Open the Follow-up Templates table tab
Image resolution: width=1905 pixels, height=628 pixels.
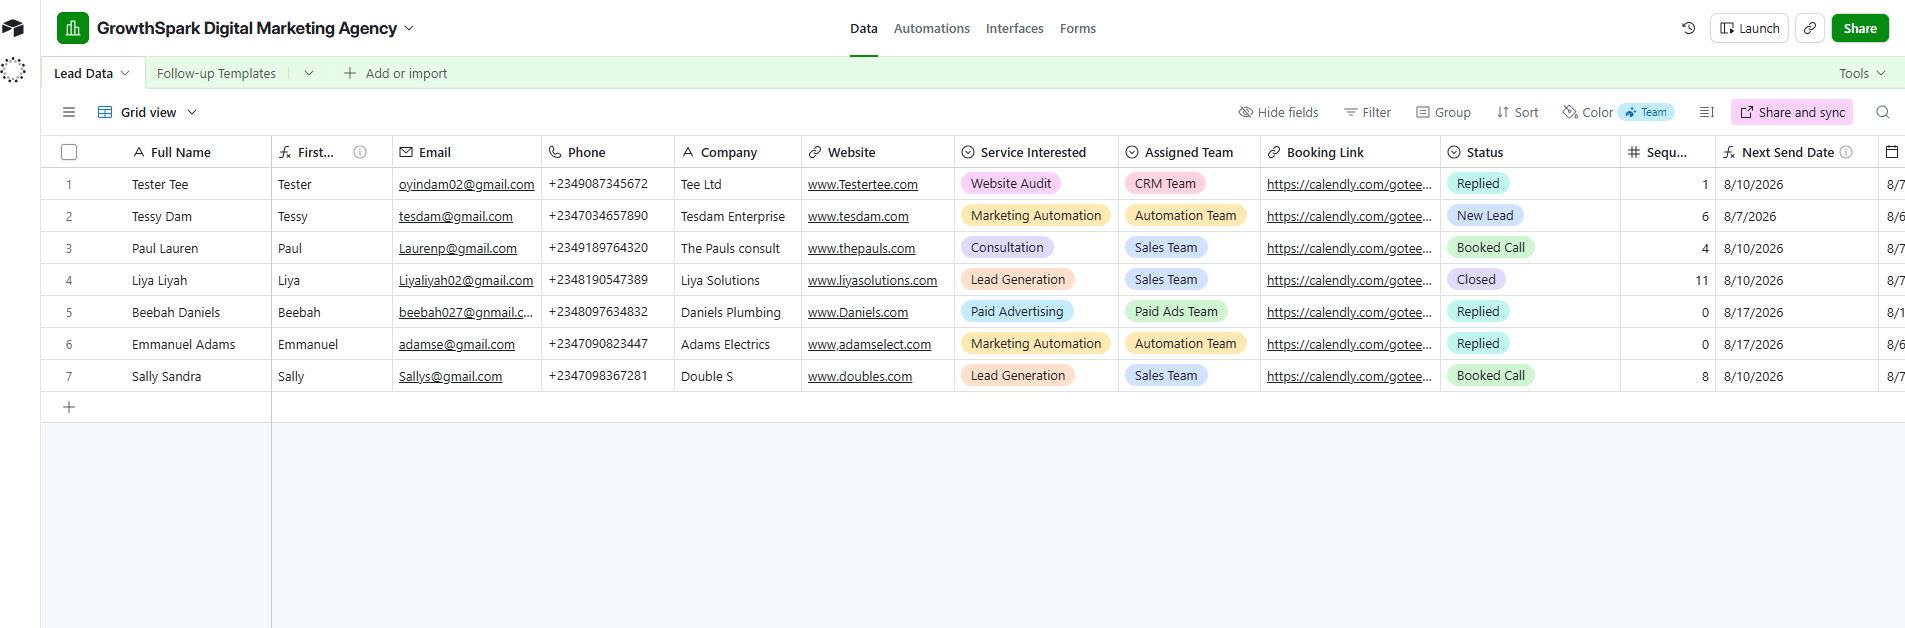pos(216,73)
